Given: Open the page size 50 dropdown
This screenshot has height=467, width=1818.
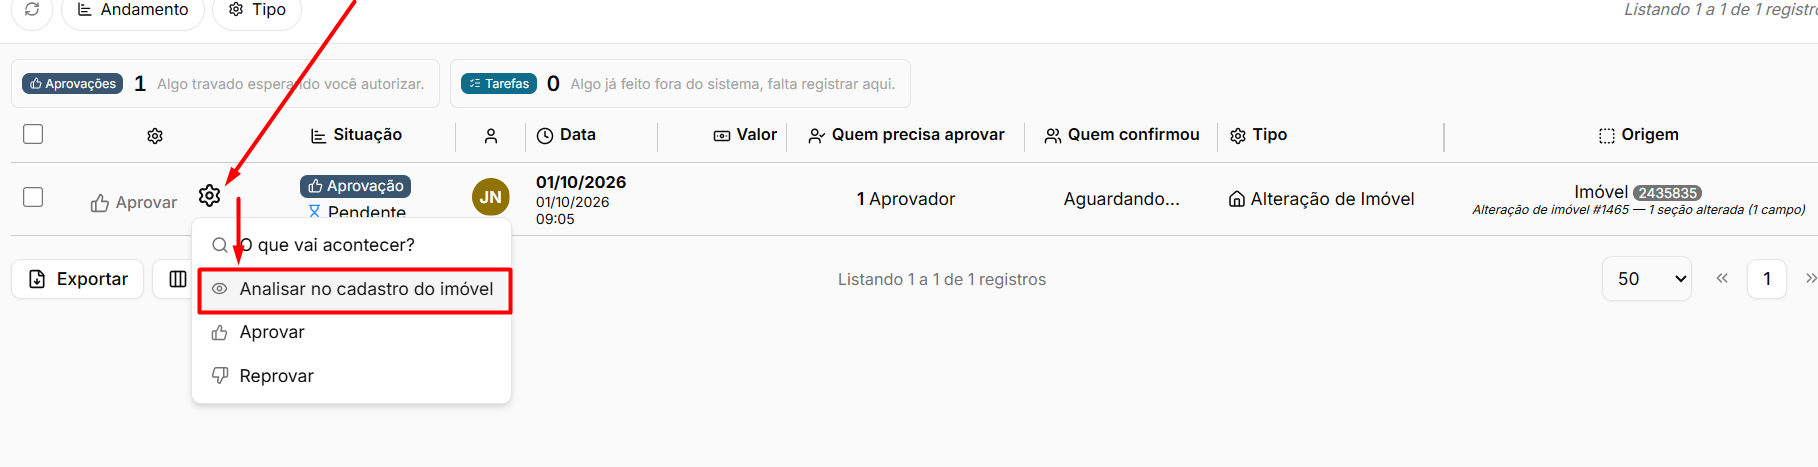Looking at the screenshot, I should point(1647,279).
